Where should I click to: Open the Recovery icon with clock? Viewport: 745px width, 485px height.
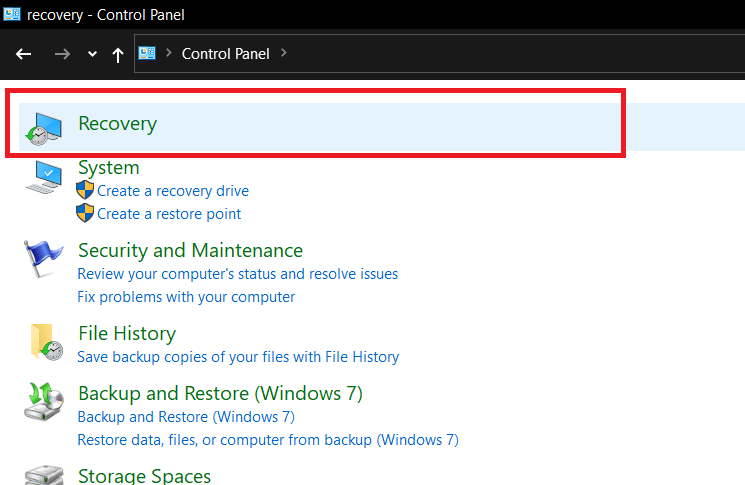pos(44,129)
